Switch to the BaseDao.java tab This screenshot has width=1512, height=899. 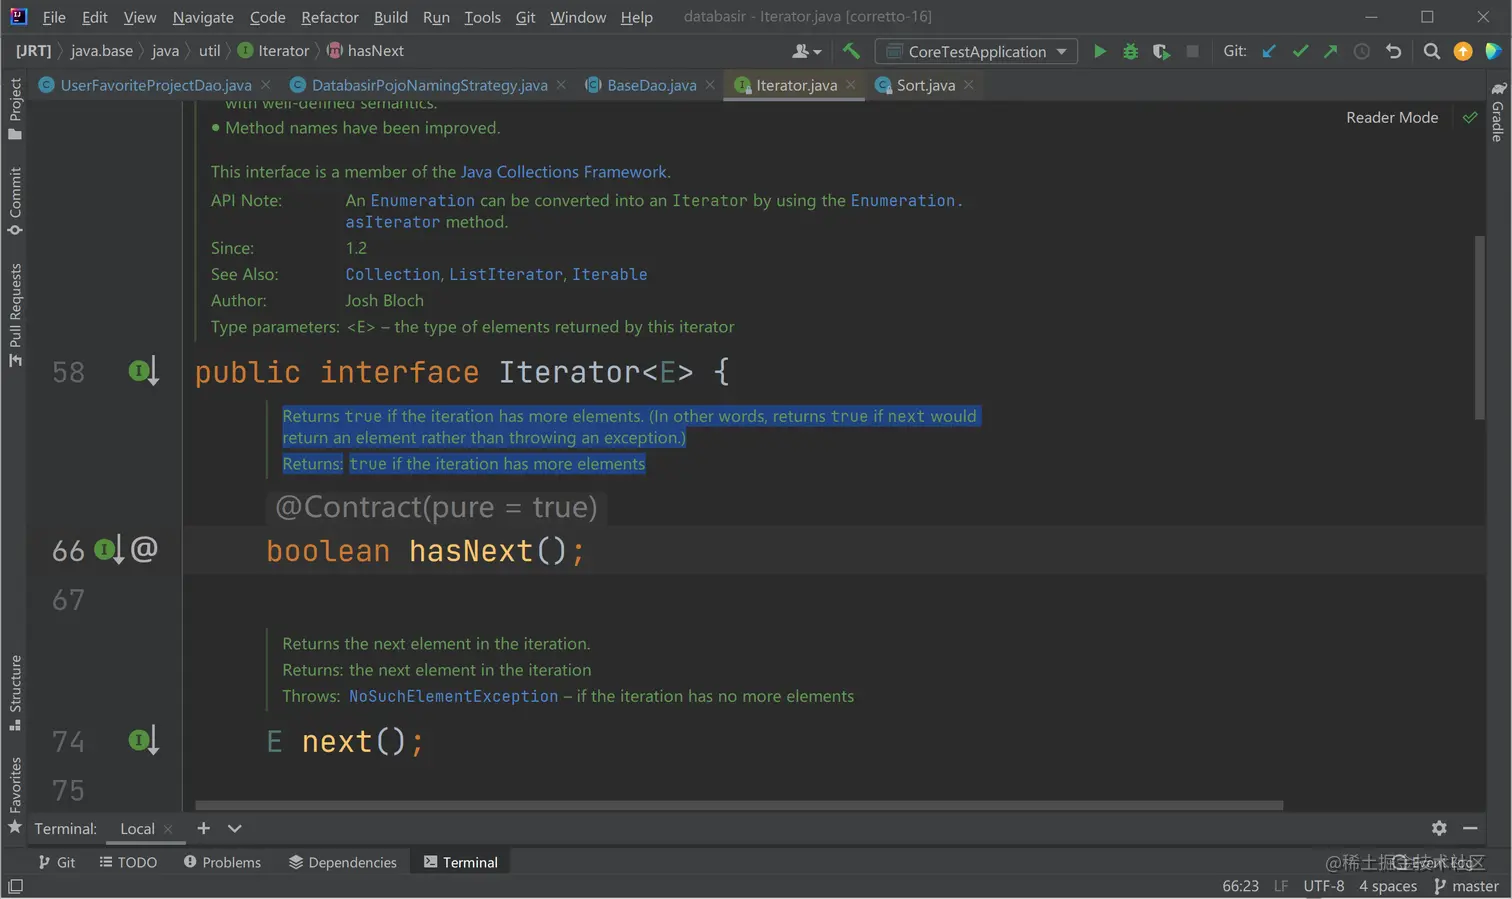point(651,86)
